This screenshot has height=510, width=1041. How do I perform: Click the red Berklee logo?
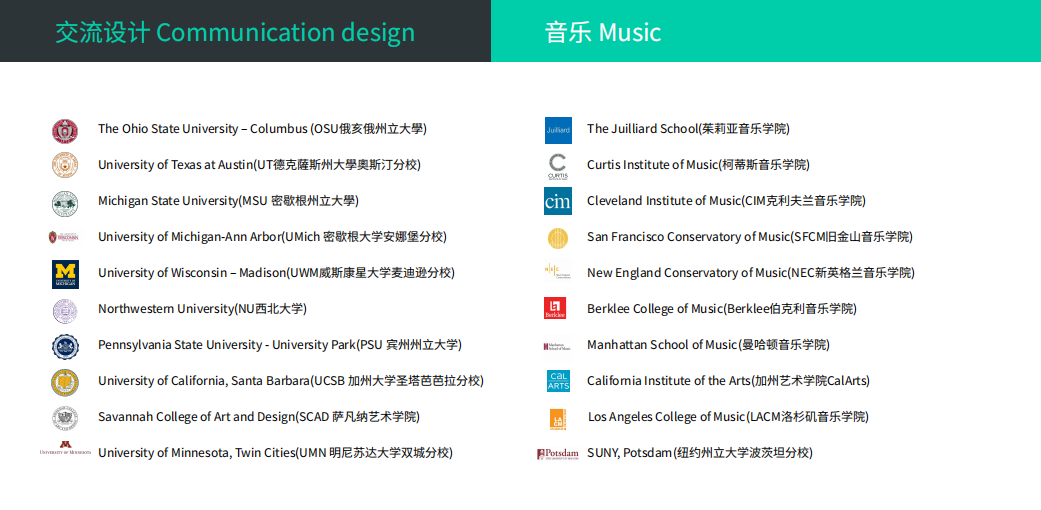coord(555,308)
